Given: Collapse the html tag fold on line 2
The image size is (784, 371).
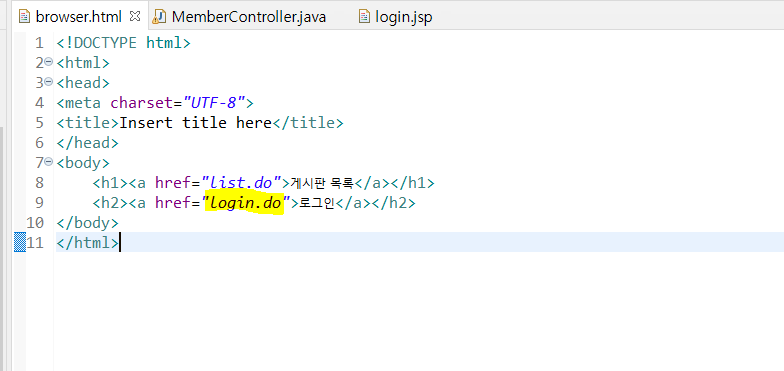Looking at the screenshot, I should (48, 62).
